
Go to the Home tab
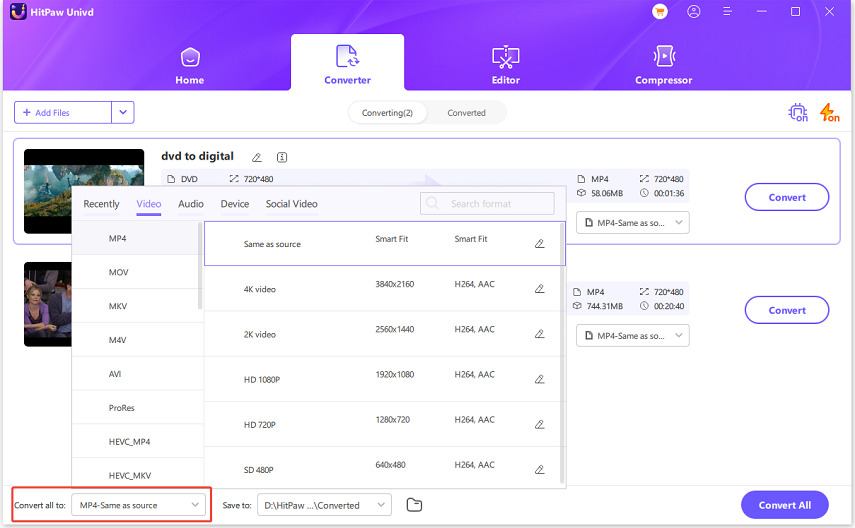(190, 67)
